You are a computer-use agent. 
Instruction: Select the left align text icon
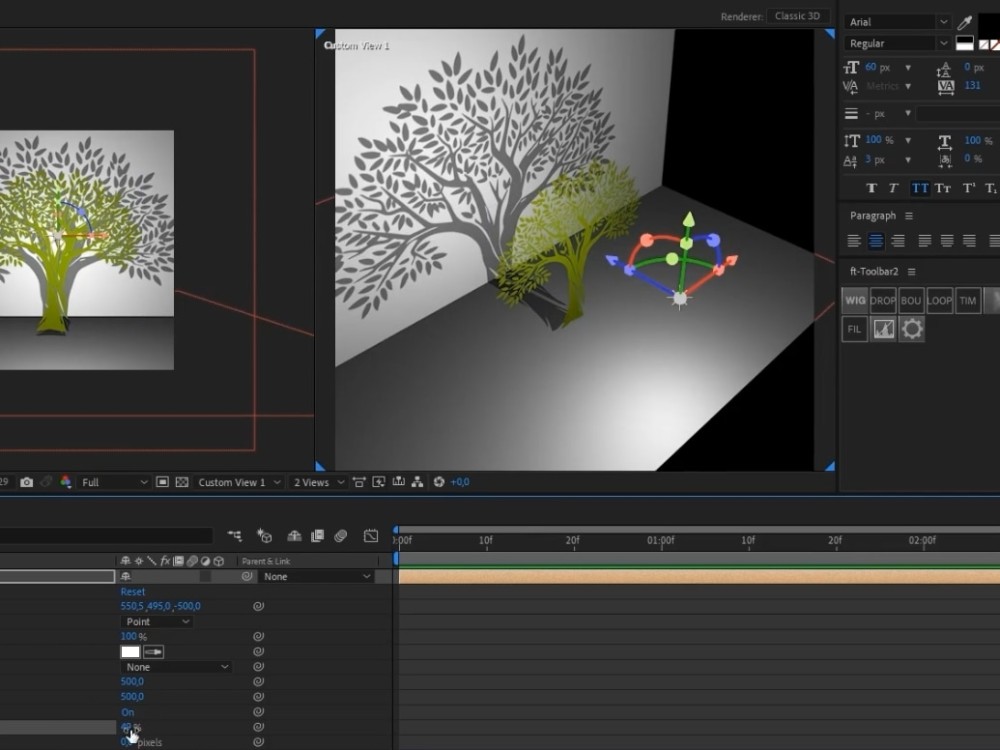(x=854, y=240)
